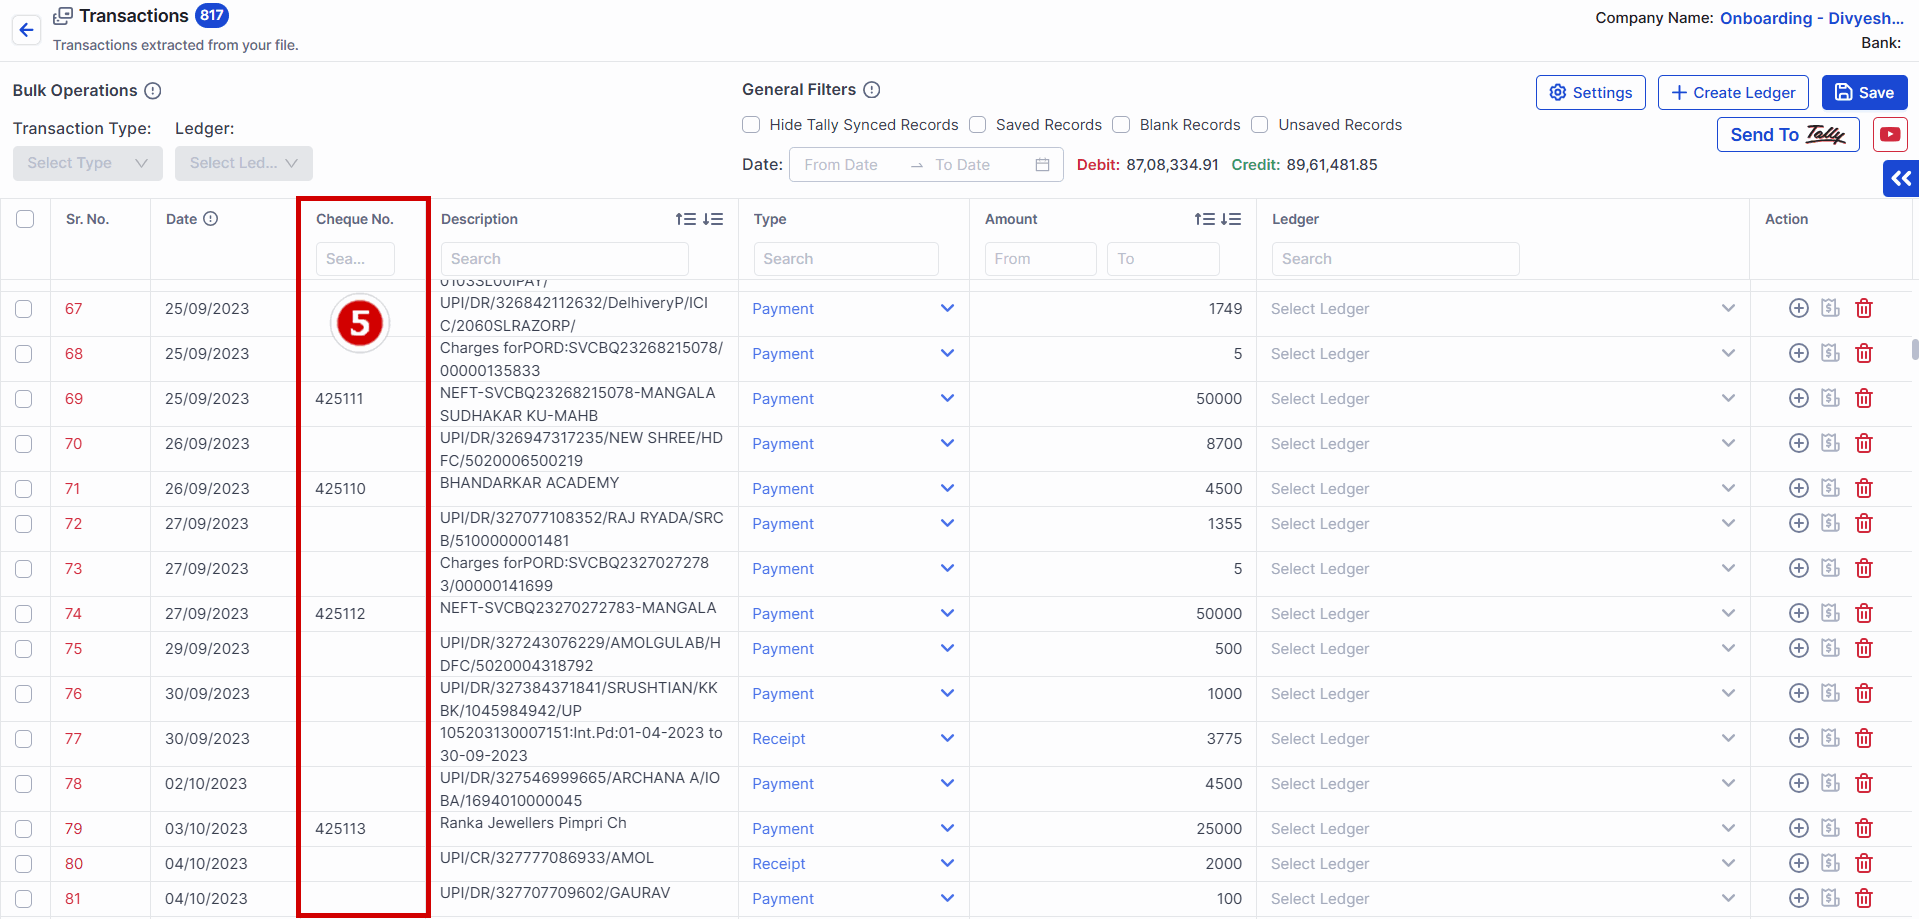Click the General Filters info icon

coord(872,90)
